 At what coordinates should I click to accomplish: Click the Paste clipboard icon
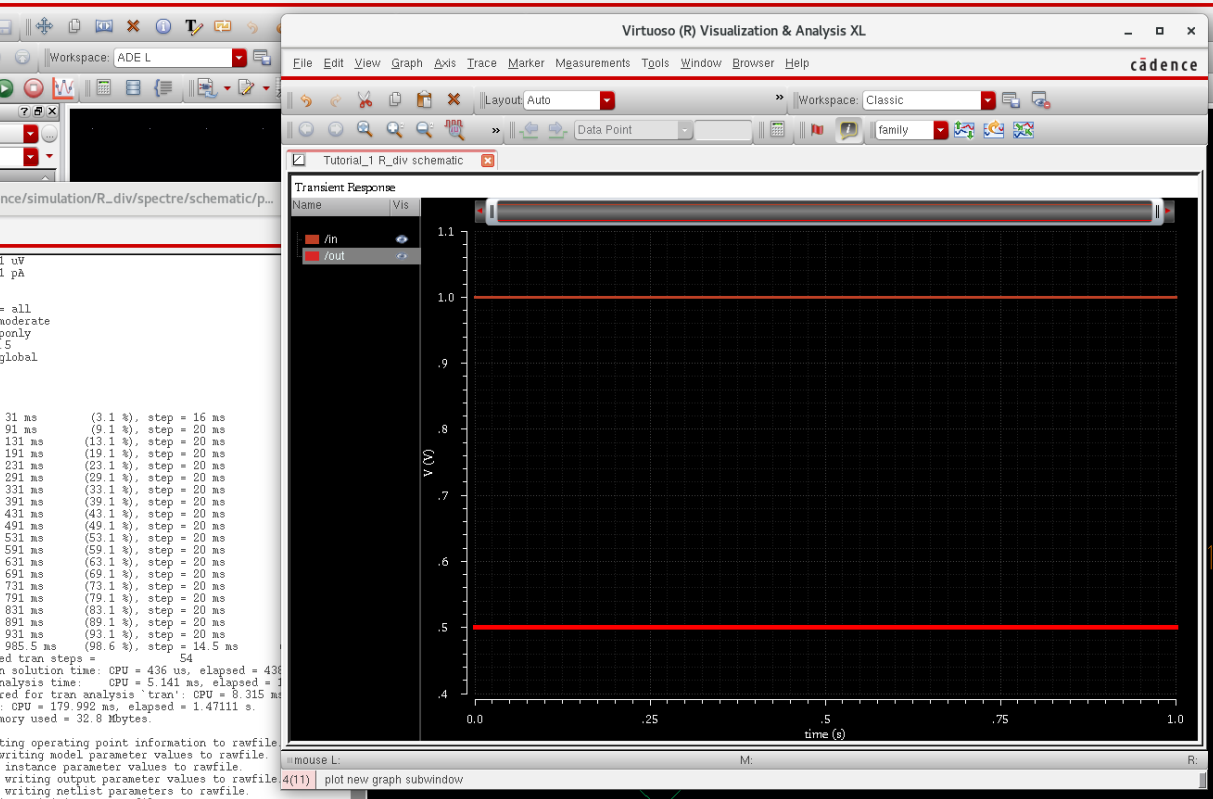tap(424, 100)
